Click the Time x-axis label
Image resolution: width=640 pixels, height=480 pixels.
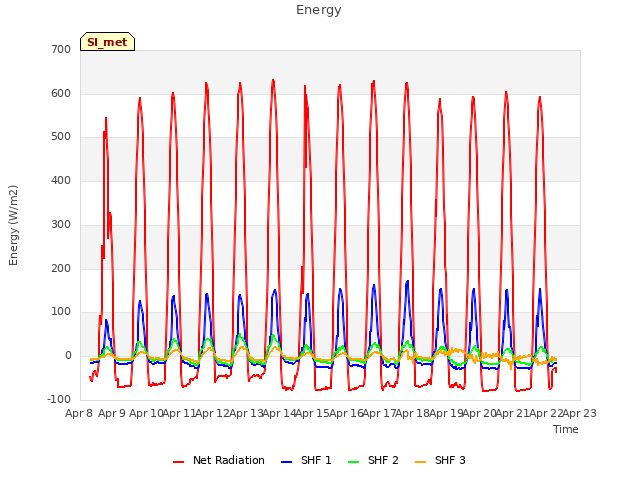[566, 429]
